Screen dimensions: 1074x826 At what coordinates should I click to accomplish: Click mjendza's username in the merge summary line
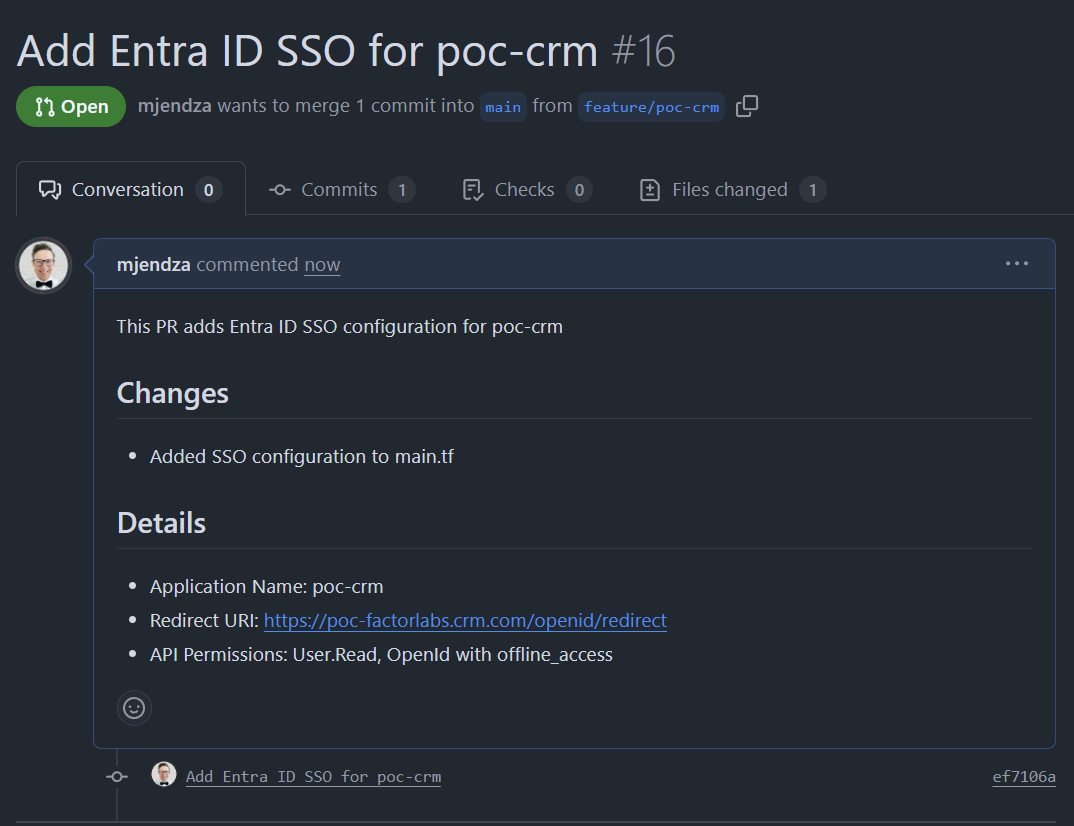pyautogui.click(x=174, y=106)
